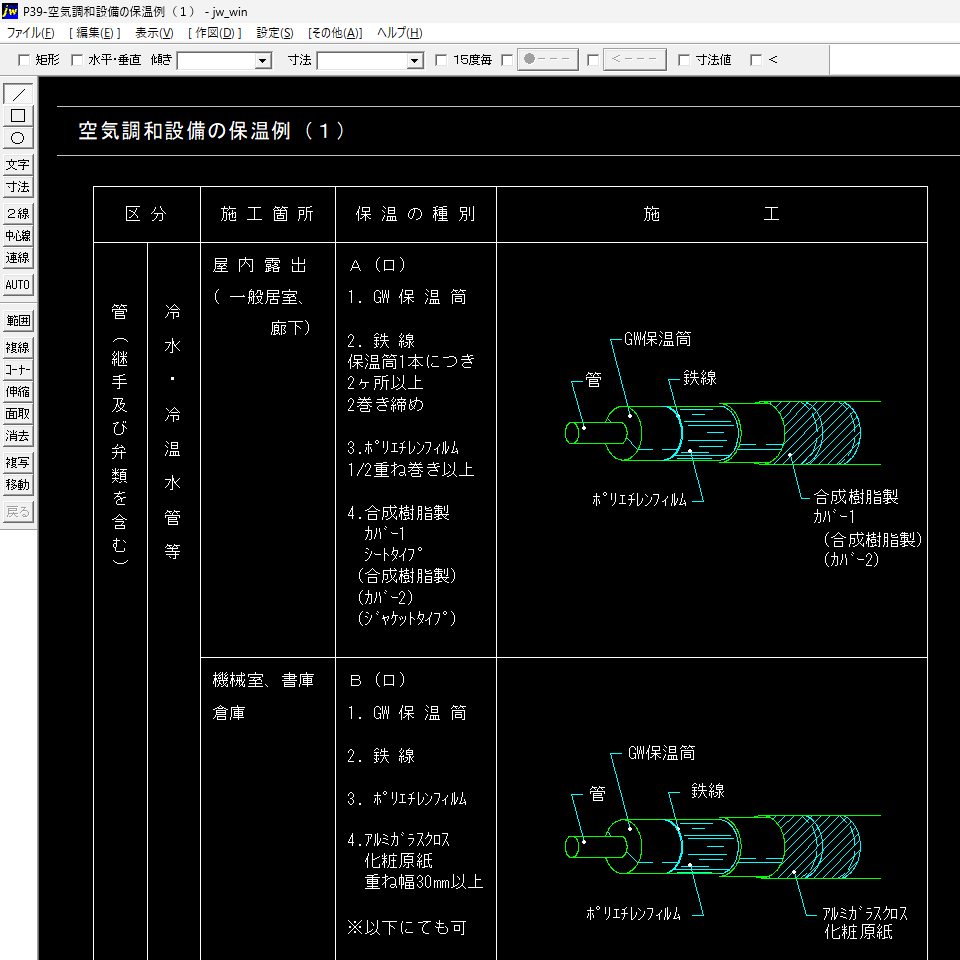This screenshot has height=960, width=960.
Task: Select the rectangle drawing tool
Action: click(18, 116)
